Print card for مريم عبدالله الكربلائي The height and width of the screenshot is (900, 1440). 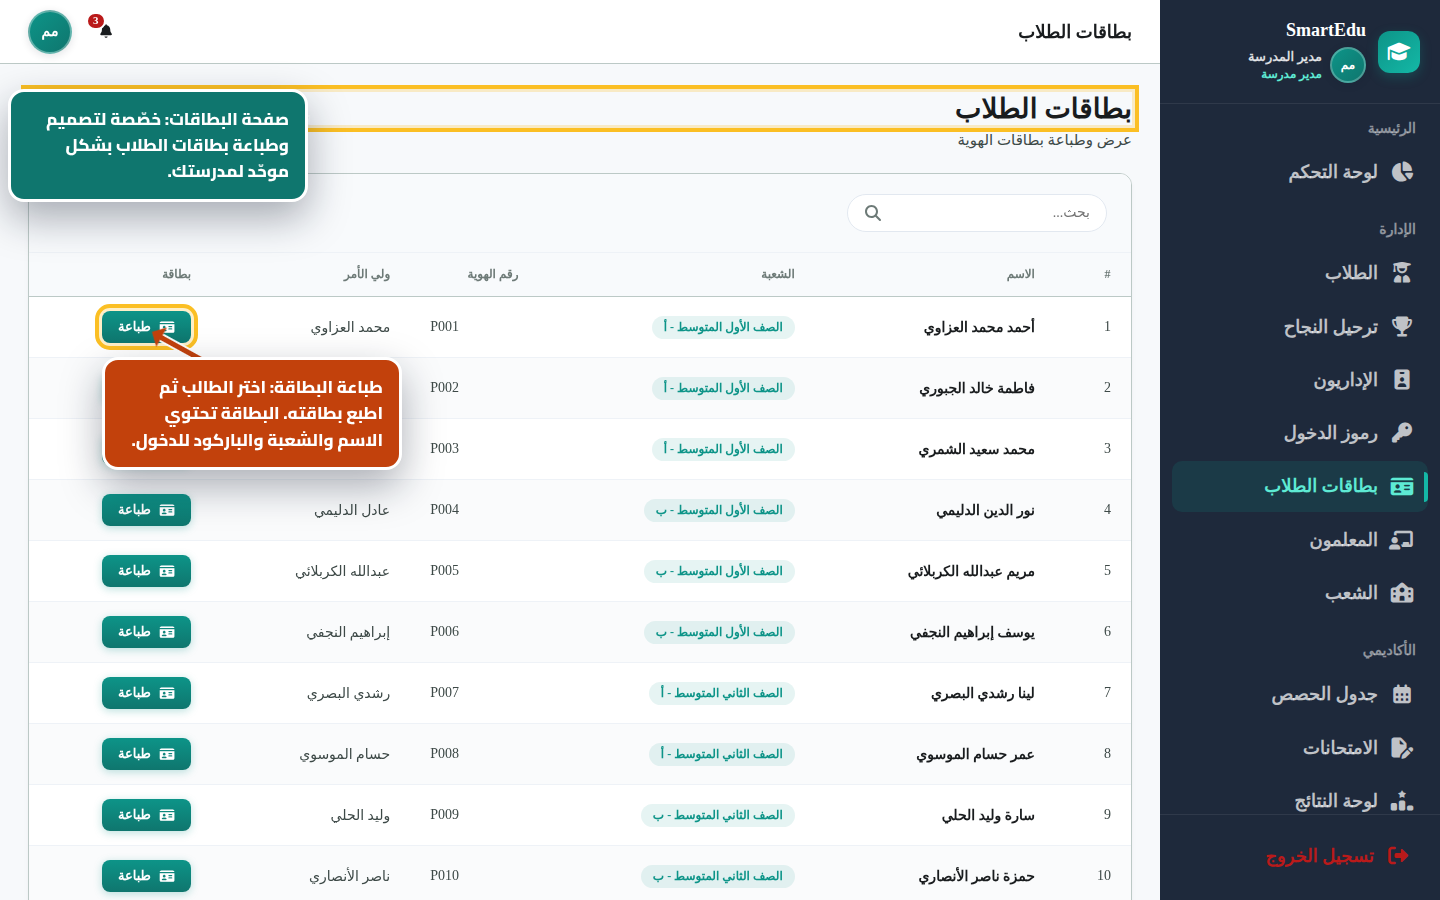click(146, 571)
